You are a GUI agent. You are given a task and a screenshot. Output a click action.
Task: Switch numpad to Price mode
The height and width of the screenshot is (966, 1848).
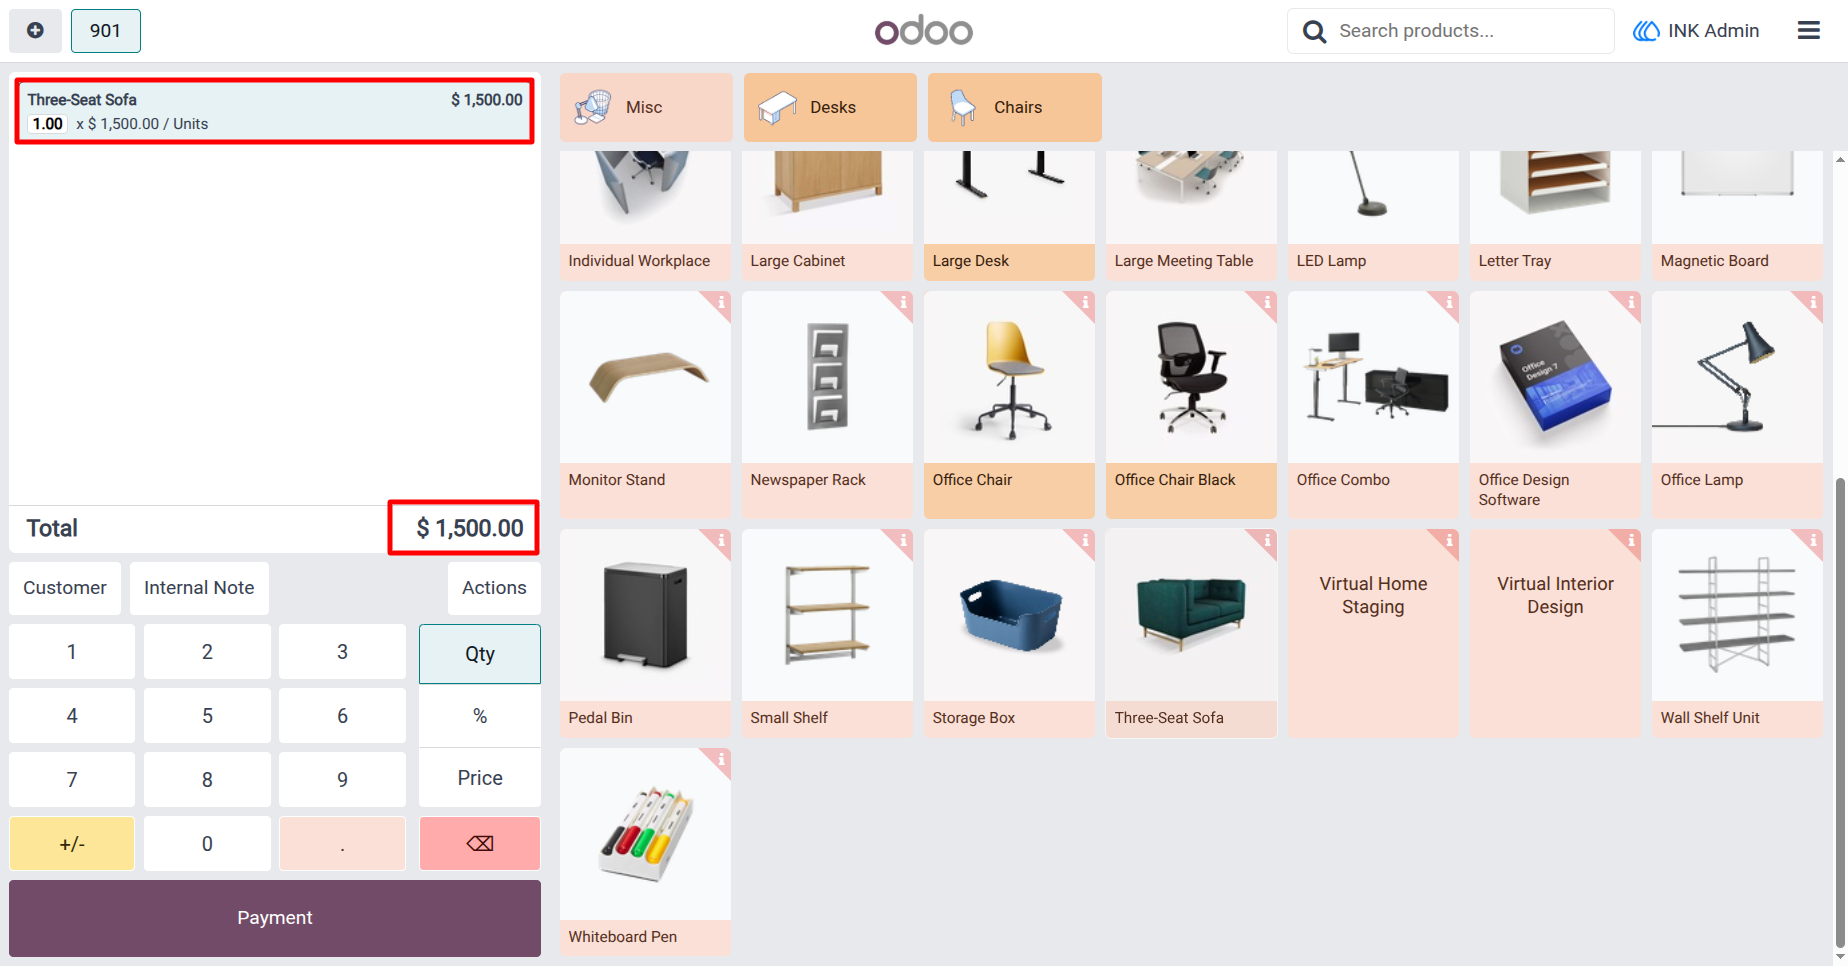(480, 778)
